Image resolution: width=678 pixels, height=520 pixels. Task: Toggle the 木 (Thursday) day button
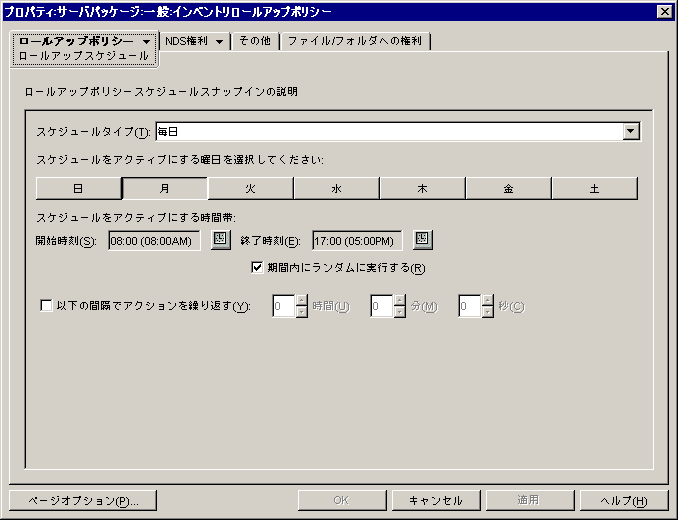[422, 188]
